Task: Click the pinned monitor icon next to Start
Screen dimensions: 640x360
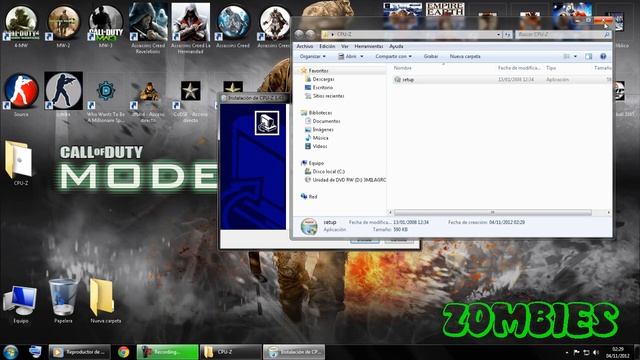Action: click(x=36, y=352)
